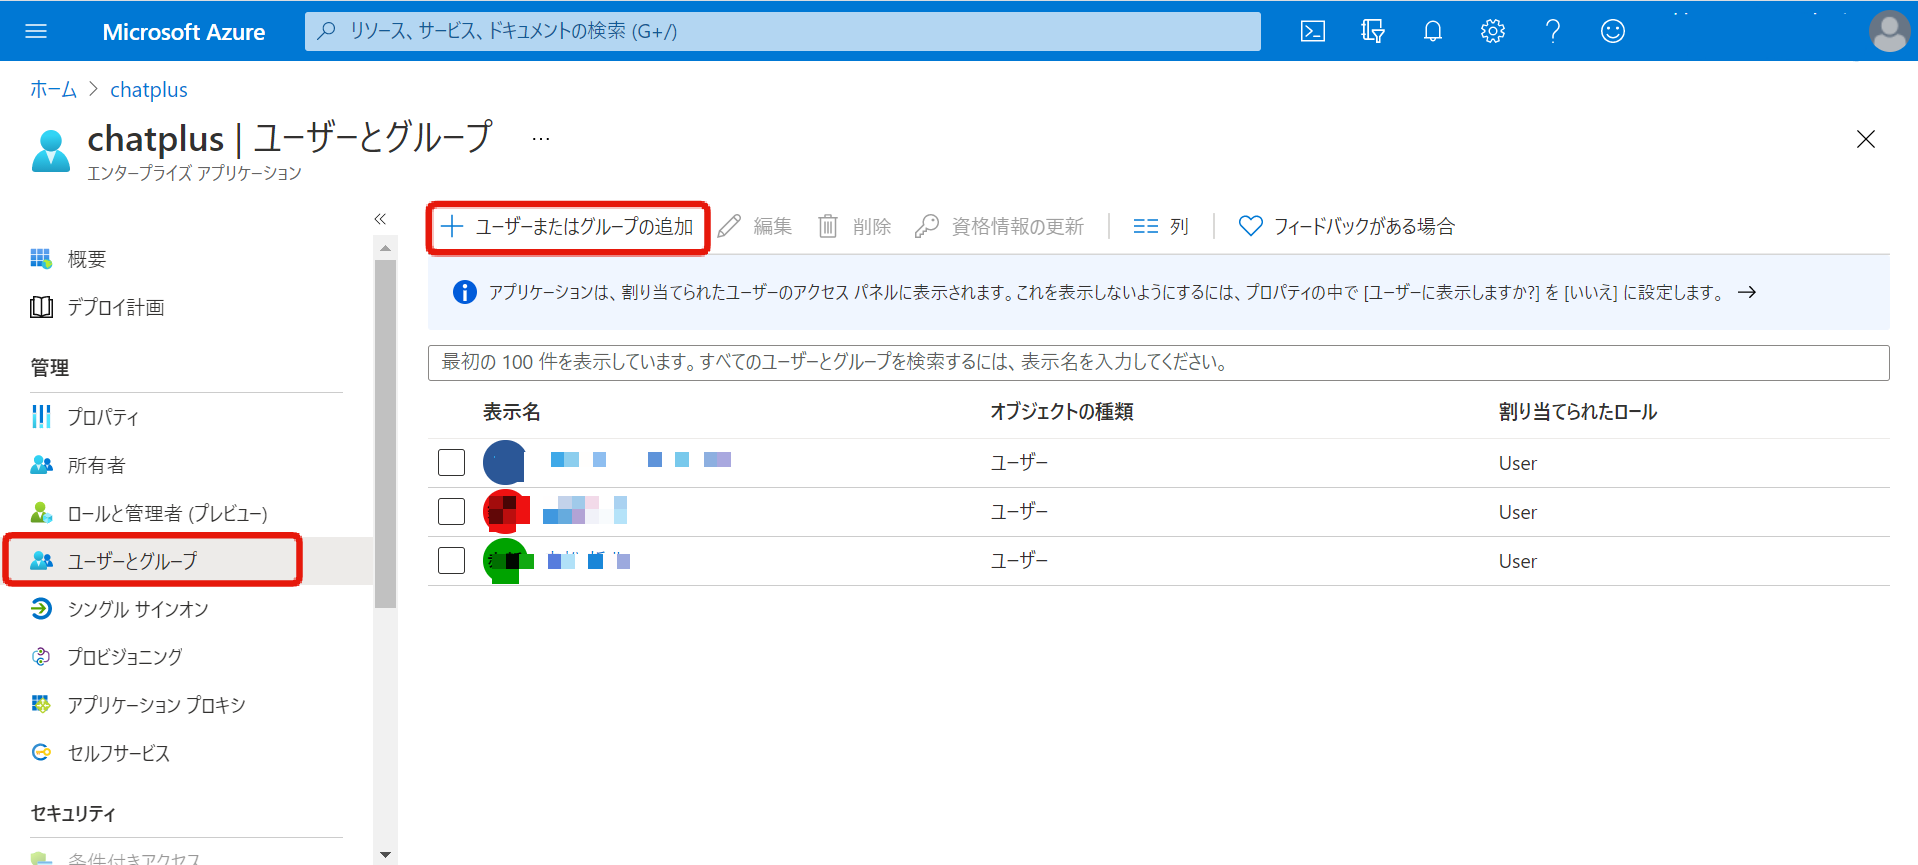
Task: Click the arrow at end of info banner
Action: coord(1747,293)
